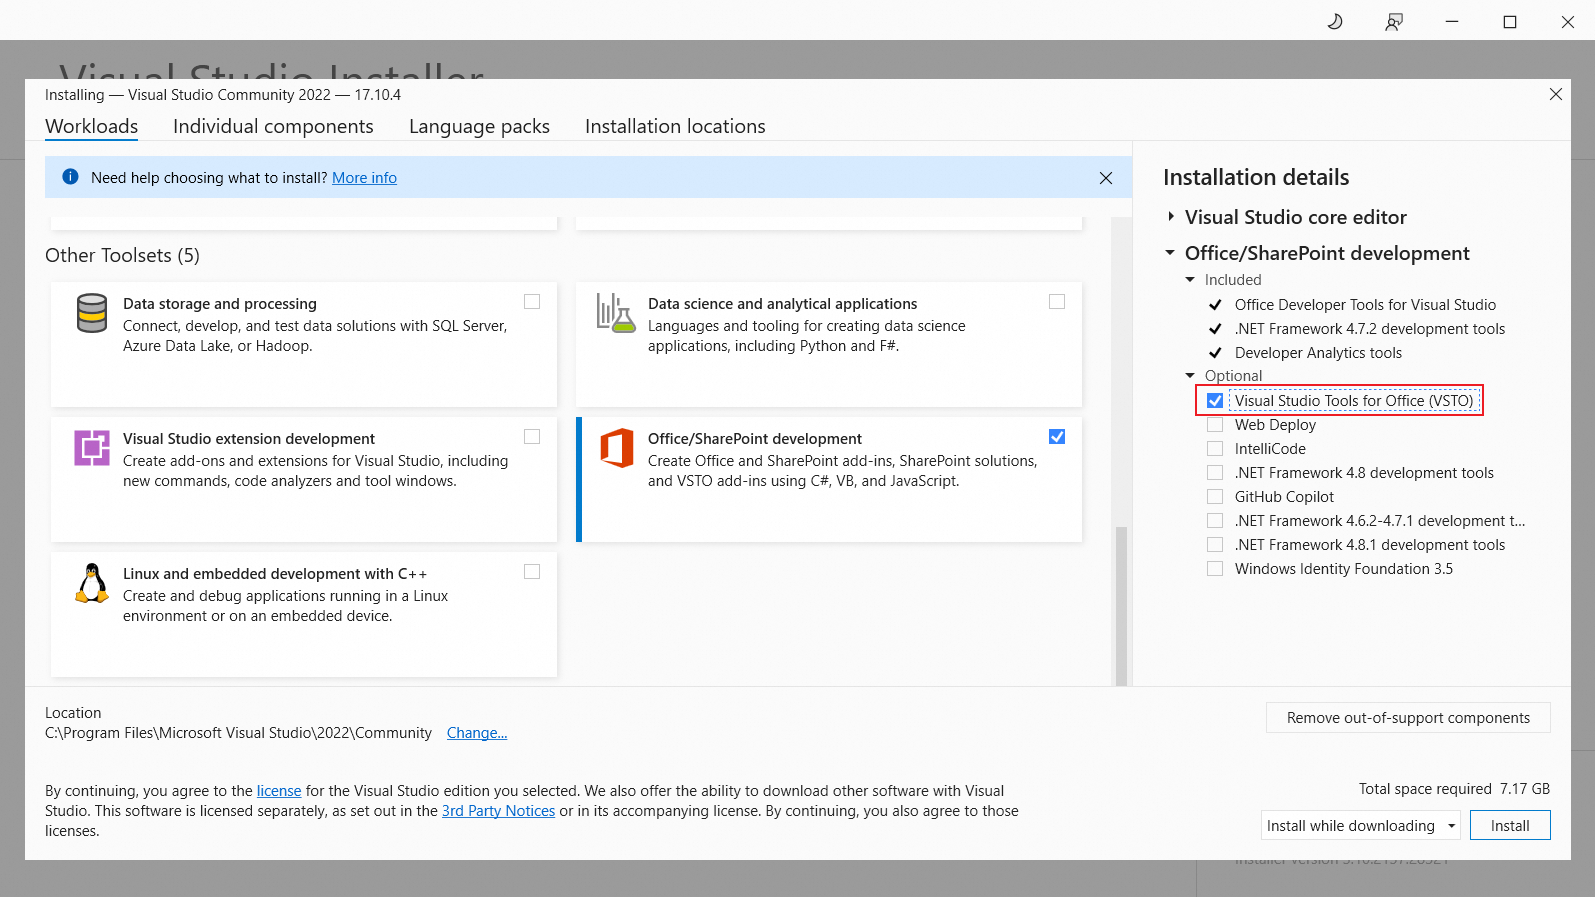1595x897 pixels.
Task: Enable .NET Framework 4.8.1 development tools
Action: pos(1215,545)
